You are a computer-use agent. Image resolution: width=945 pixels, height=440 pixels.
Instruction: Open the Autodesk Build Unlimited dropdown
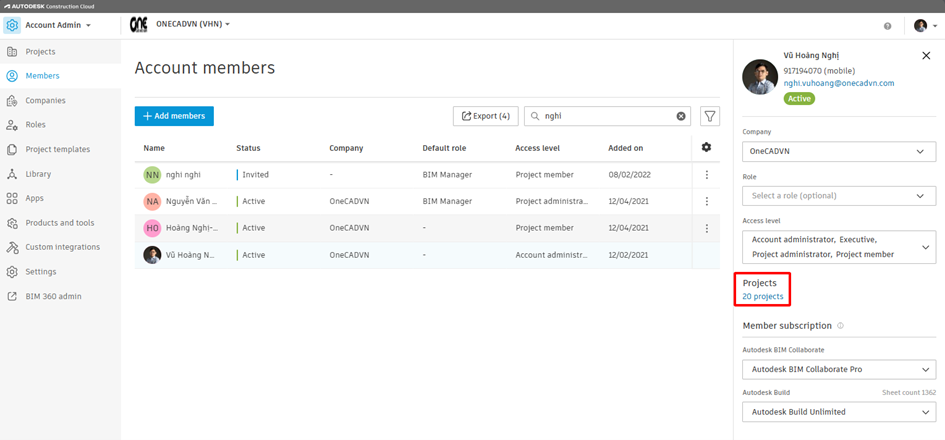[x=839, y=412]
